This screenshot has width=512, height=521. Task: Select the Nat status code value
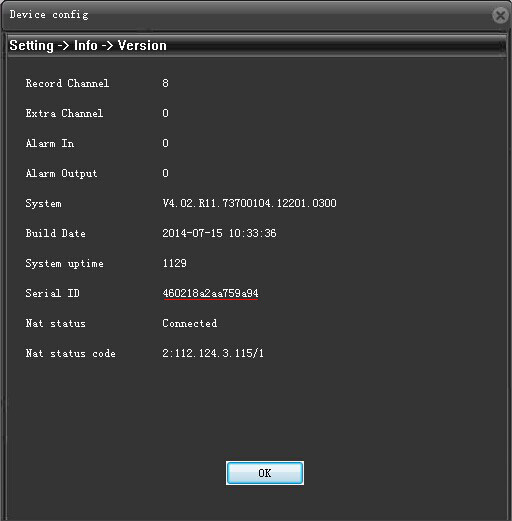213,353
